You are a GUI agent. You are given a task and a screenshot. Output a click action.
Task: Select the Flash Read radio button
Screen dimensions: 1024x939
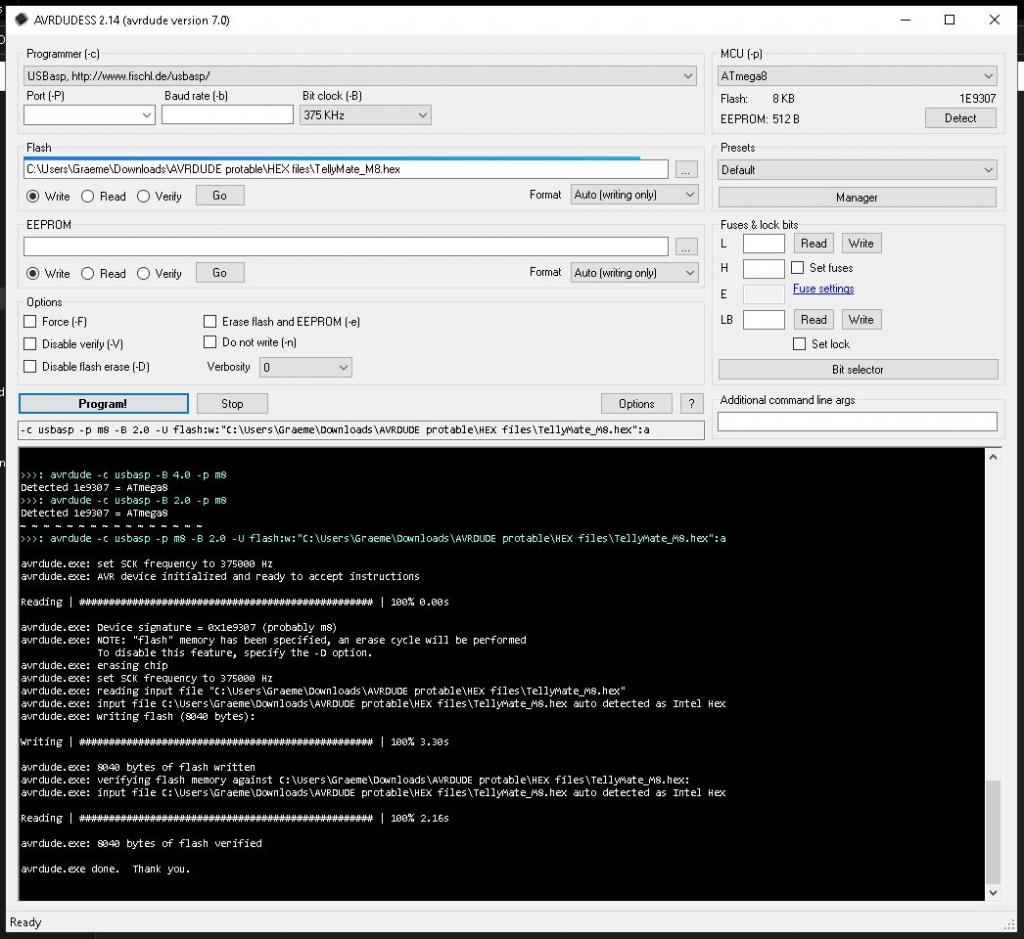click(x=88, y=197)
